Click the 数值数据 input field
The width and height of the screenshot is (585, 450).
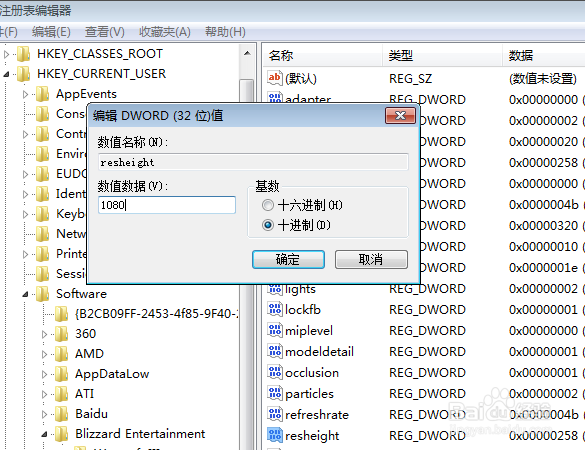pyautogui.click(x=167, y=205)
